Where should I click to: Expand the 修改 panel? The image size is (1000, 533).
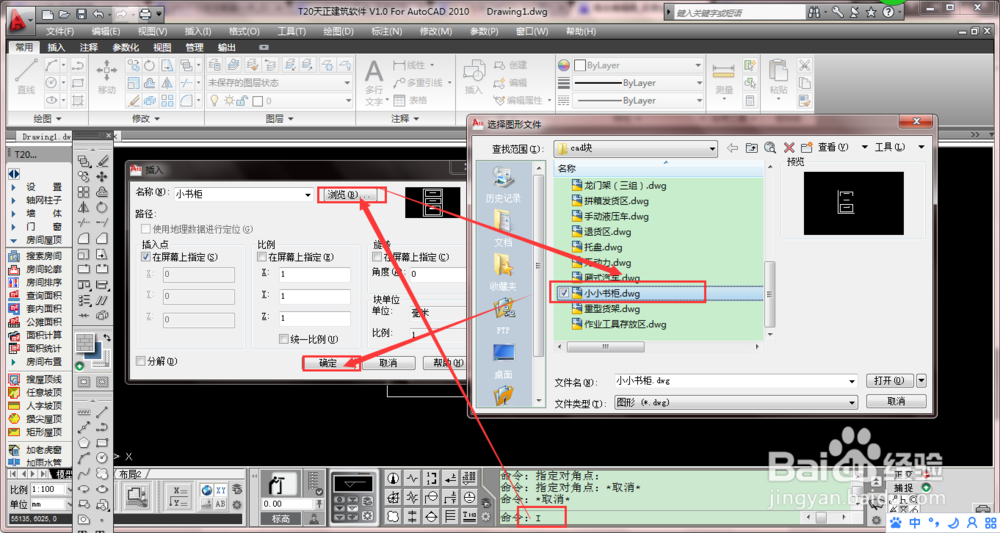click(x=147, y=119)
